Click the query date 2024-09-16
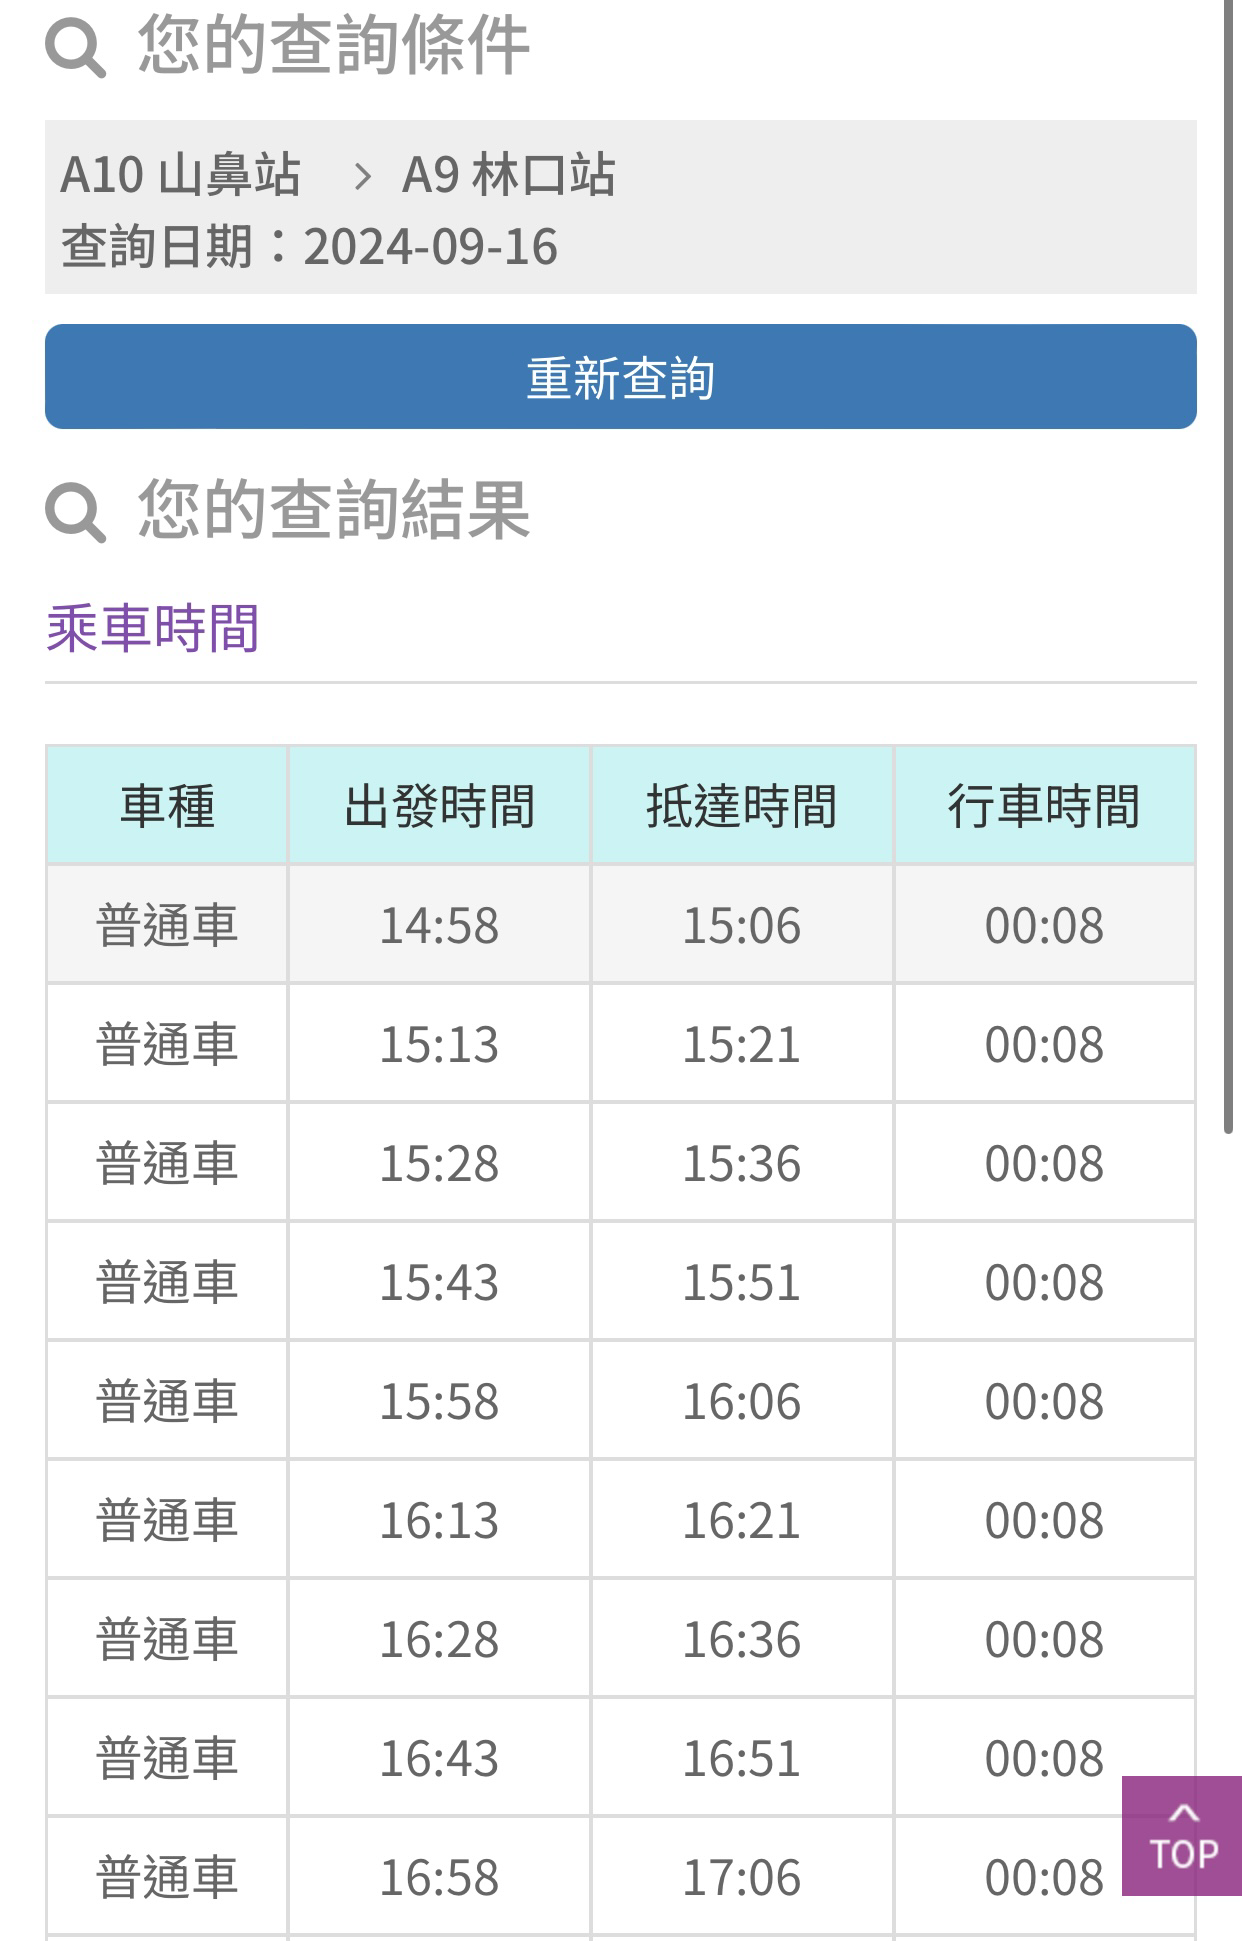The width and height of the screenshot is (1242, 1941). click(430, 247)
